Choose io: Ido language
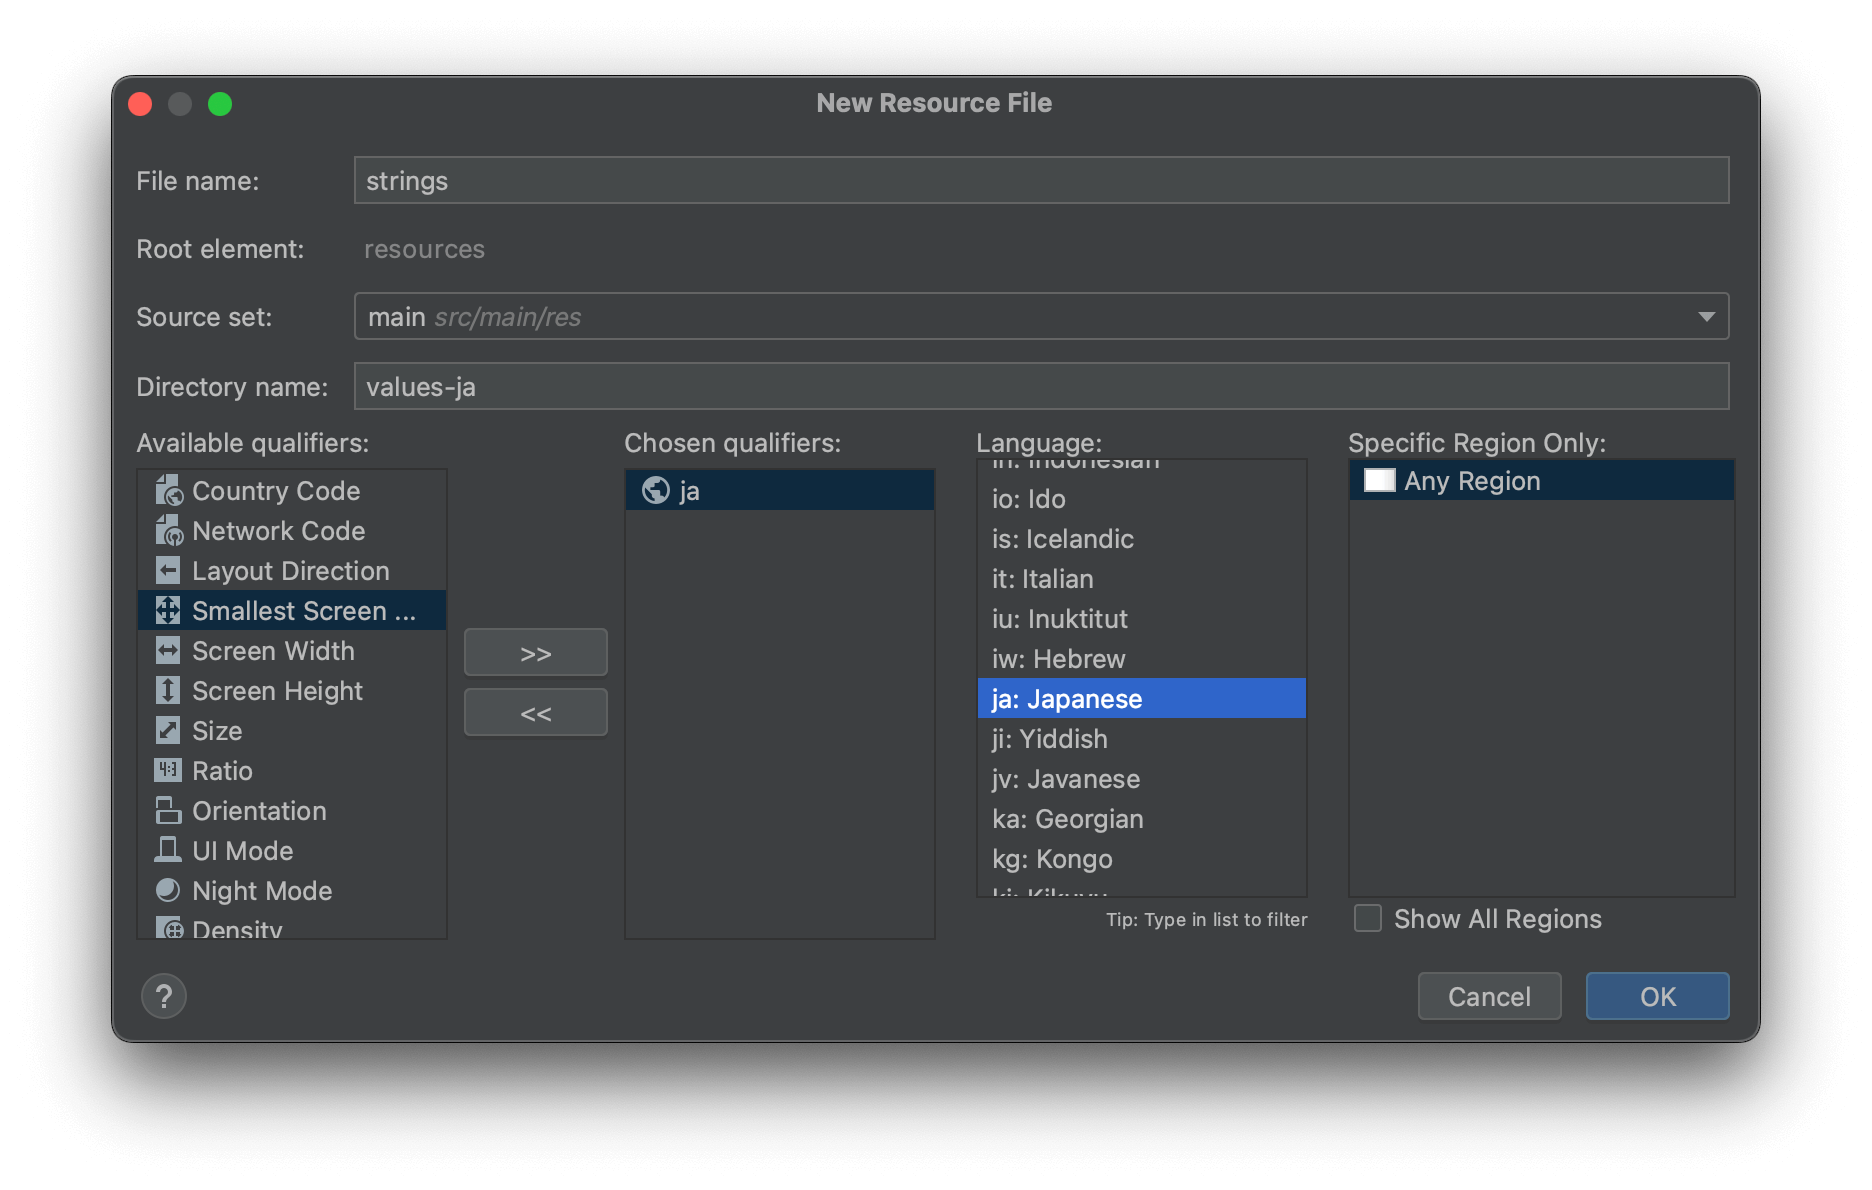 [x=1142, y=499]
